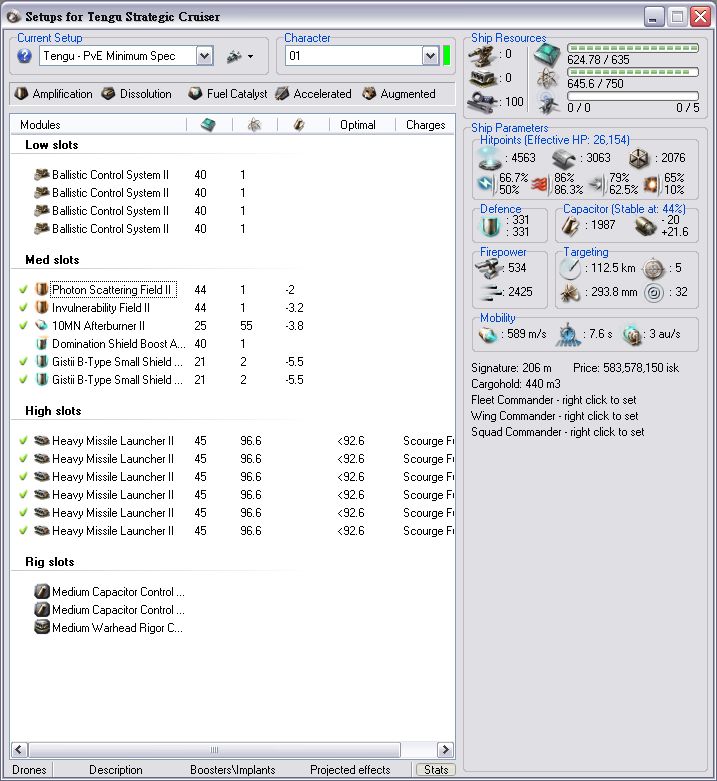Viewport: 717px width, 781px height.
Task: Click the align time icon showing 7.6 s
Action: click(568, 334)
